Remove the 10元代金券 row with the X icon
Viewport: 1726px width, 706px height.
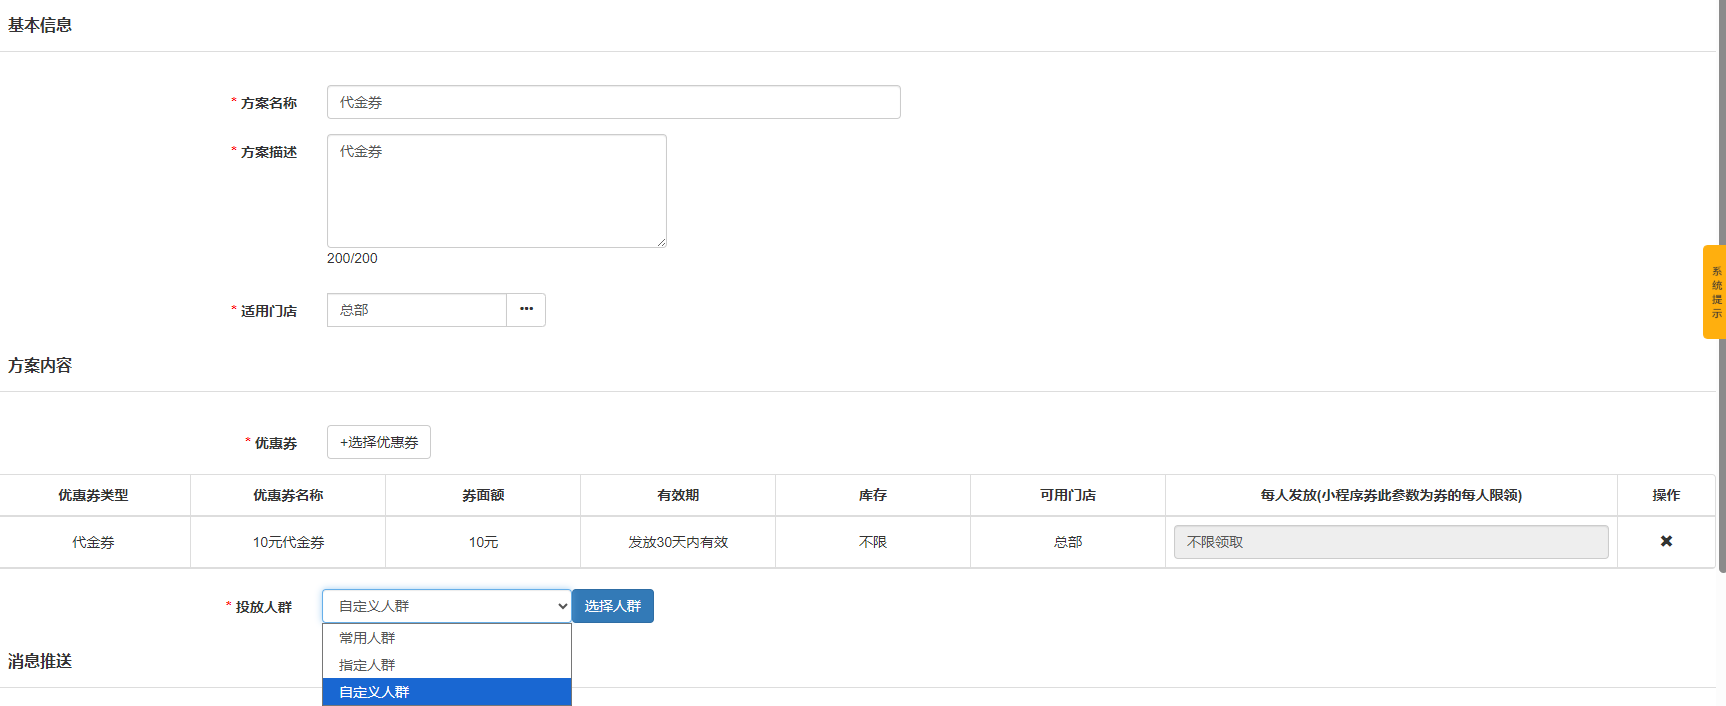pyautogui.click(x=1666, y=541)
